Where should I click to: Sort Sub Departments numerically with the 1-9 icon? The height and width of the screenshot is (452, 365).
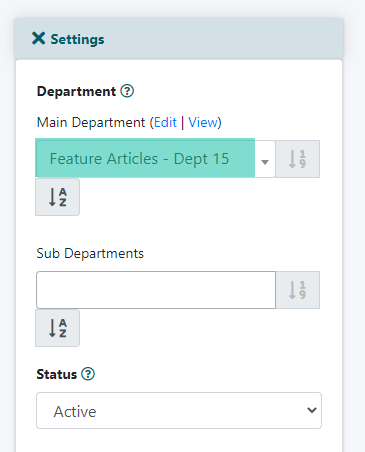point(297,290)
